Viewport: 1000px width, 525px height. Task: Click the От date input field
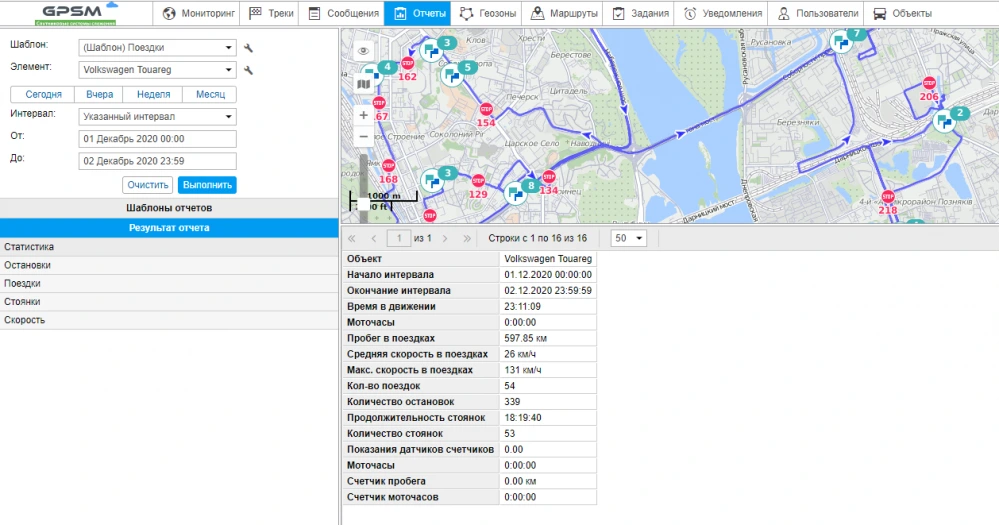point(157,139)
